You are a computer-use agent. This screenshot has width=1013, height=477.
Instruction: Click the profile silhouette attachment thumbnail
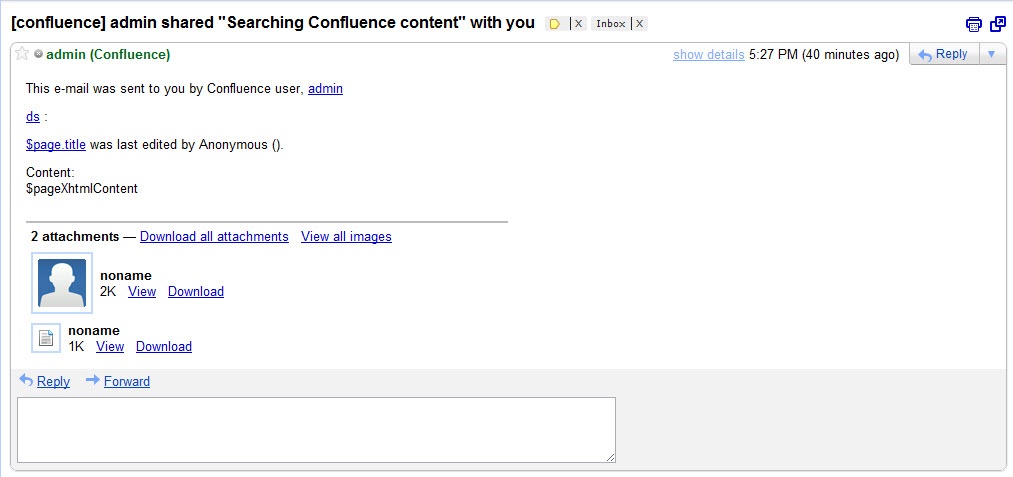[x=62, y=283]
